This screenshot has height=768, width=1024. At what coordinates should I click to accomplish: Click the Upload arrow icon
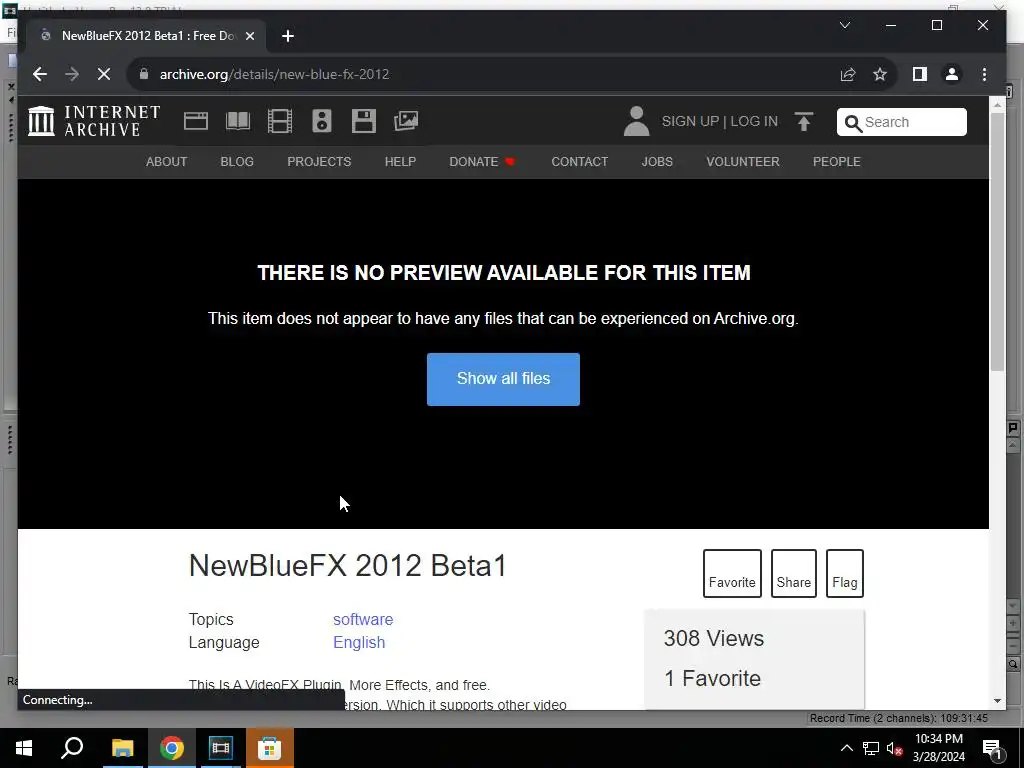point(804,121)
